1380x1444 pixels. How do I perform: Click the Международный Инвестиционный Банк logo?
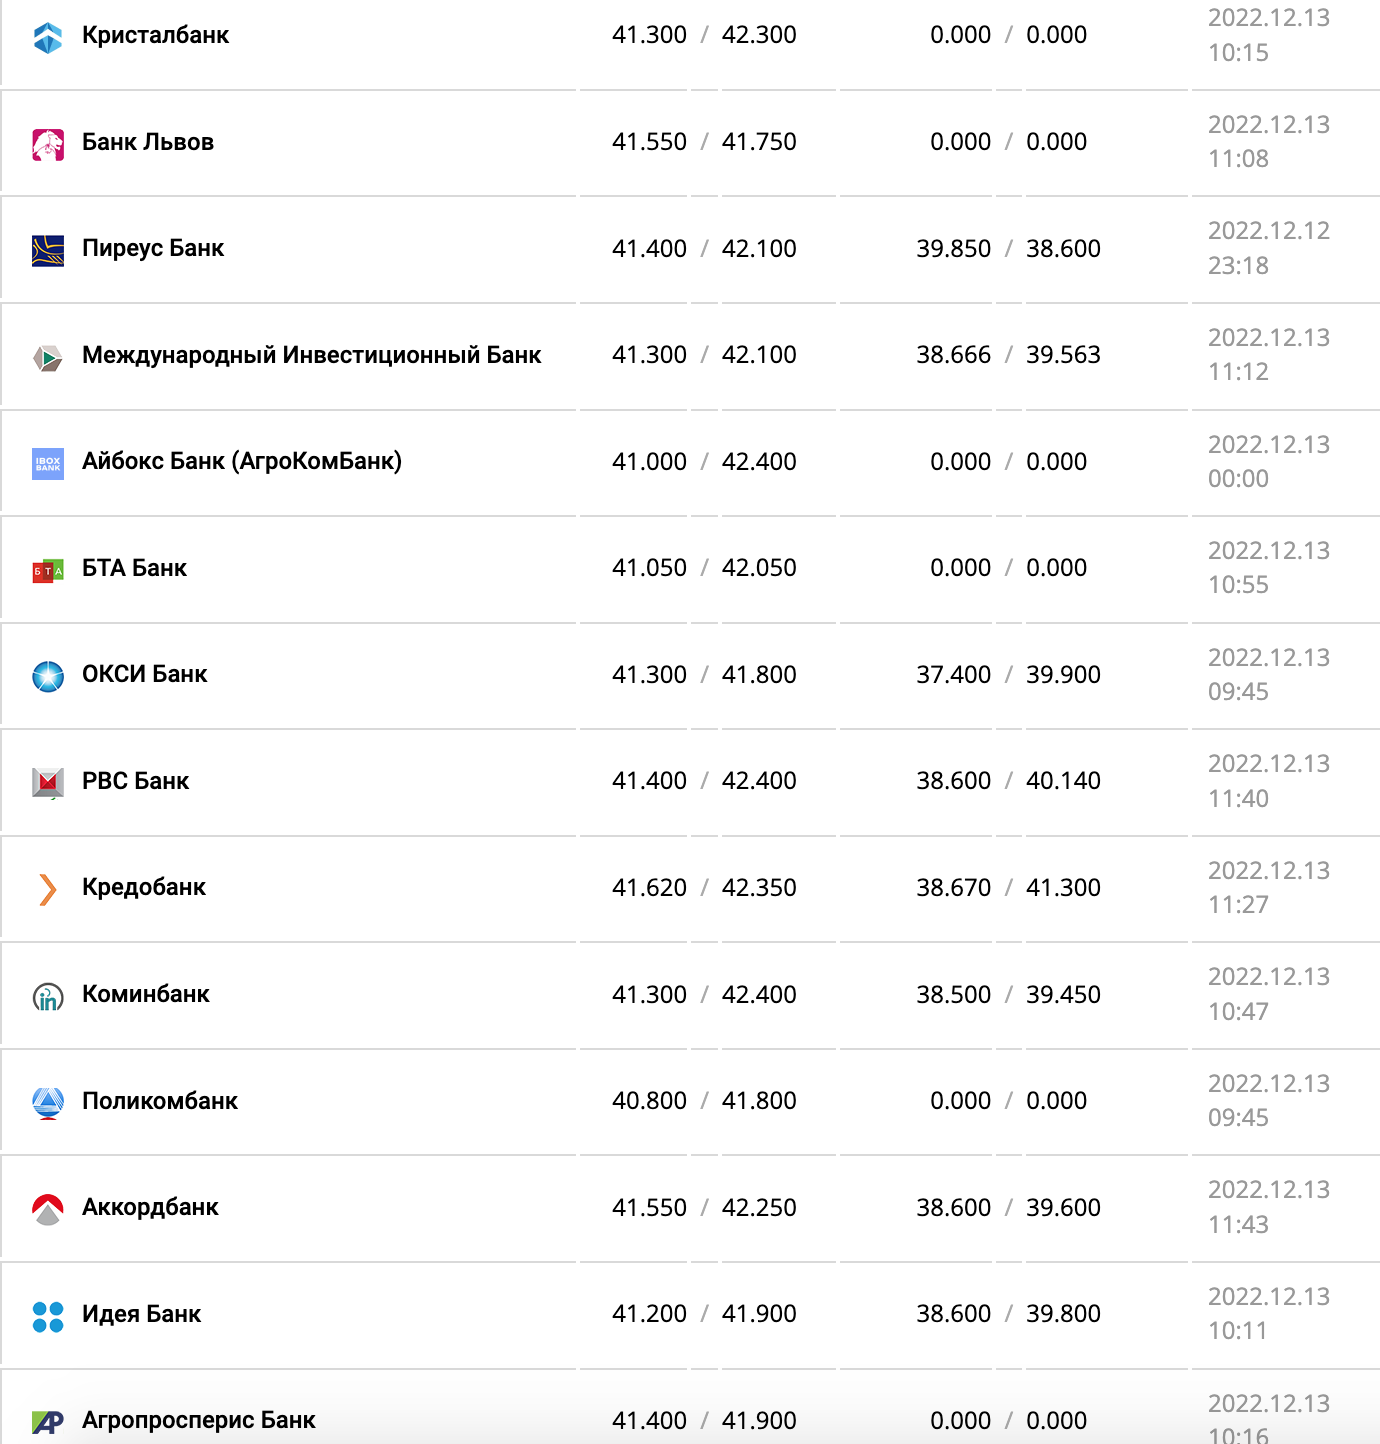coord(48,357)
